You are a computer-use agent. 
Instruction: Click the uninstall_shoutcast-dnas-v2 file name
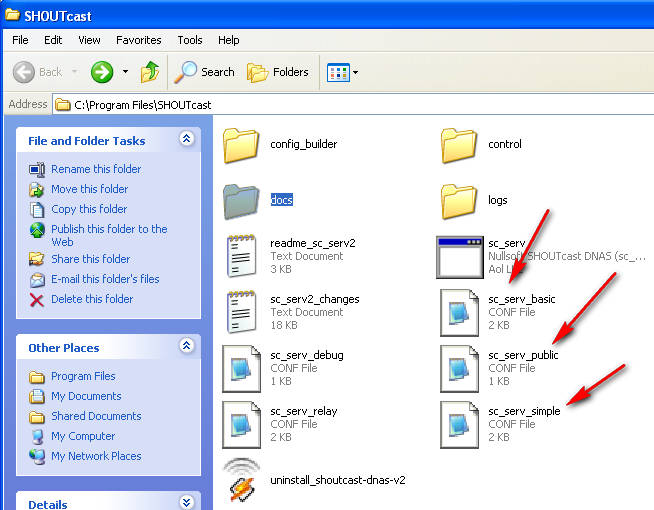pos(338,480)
